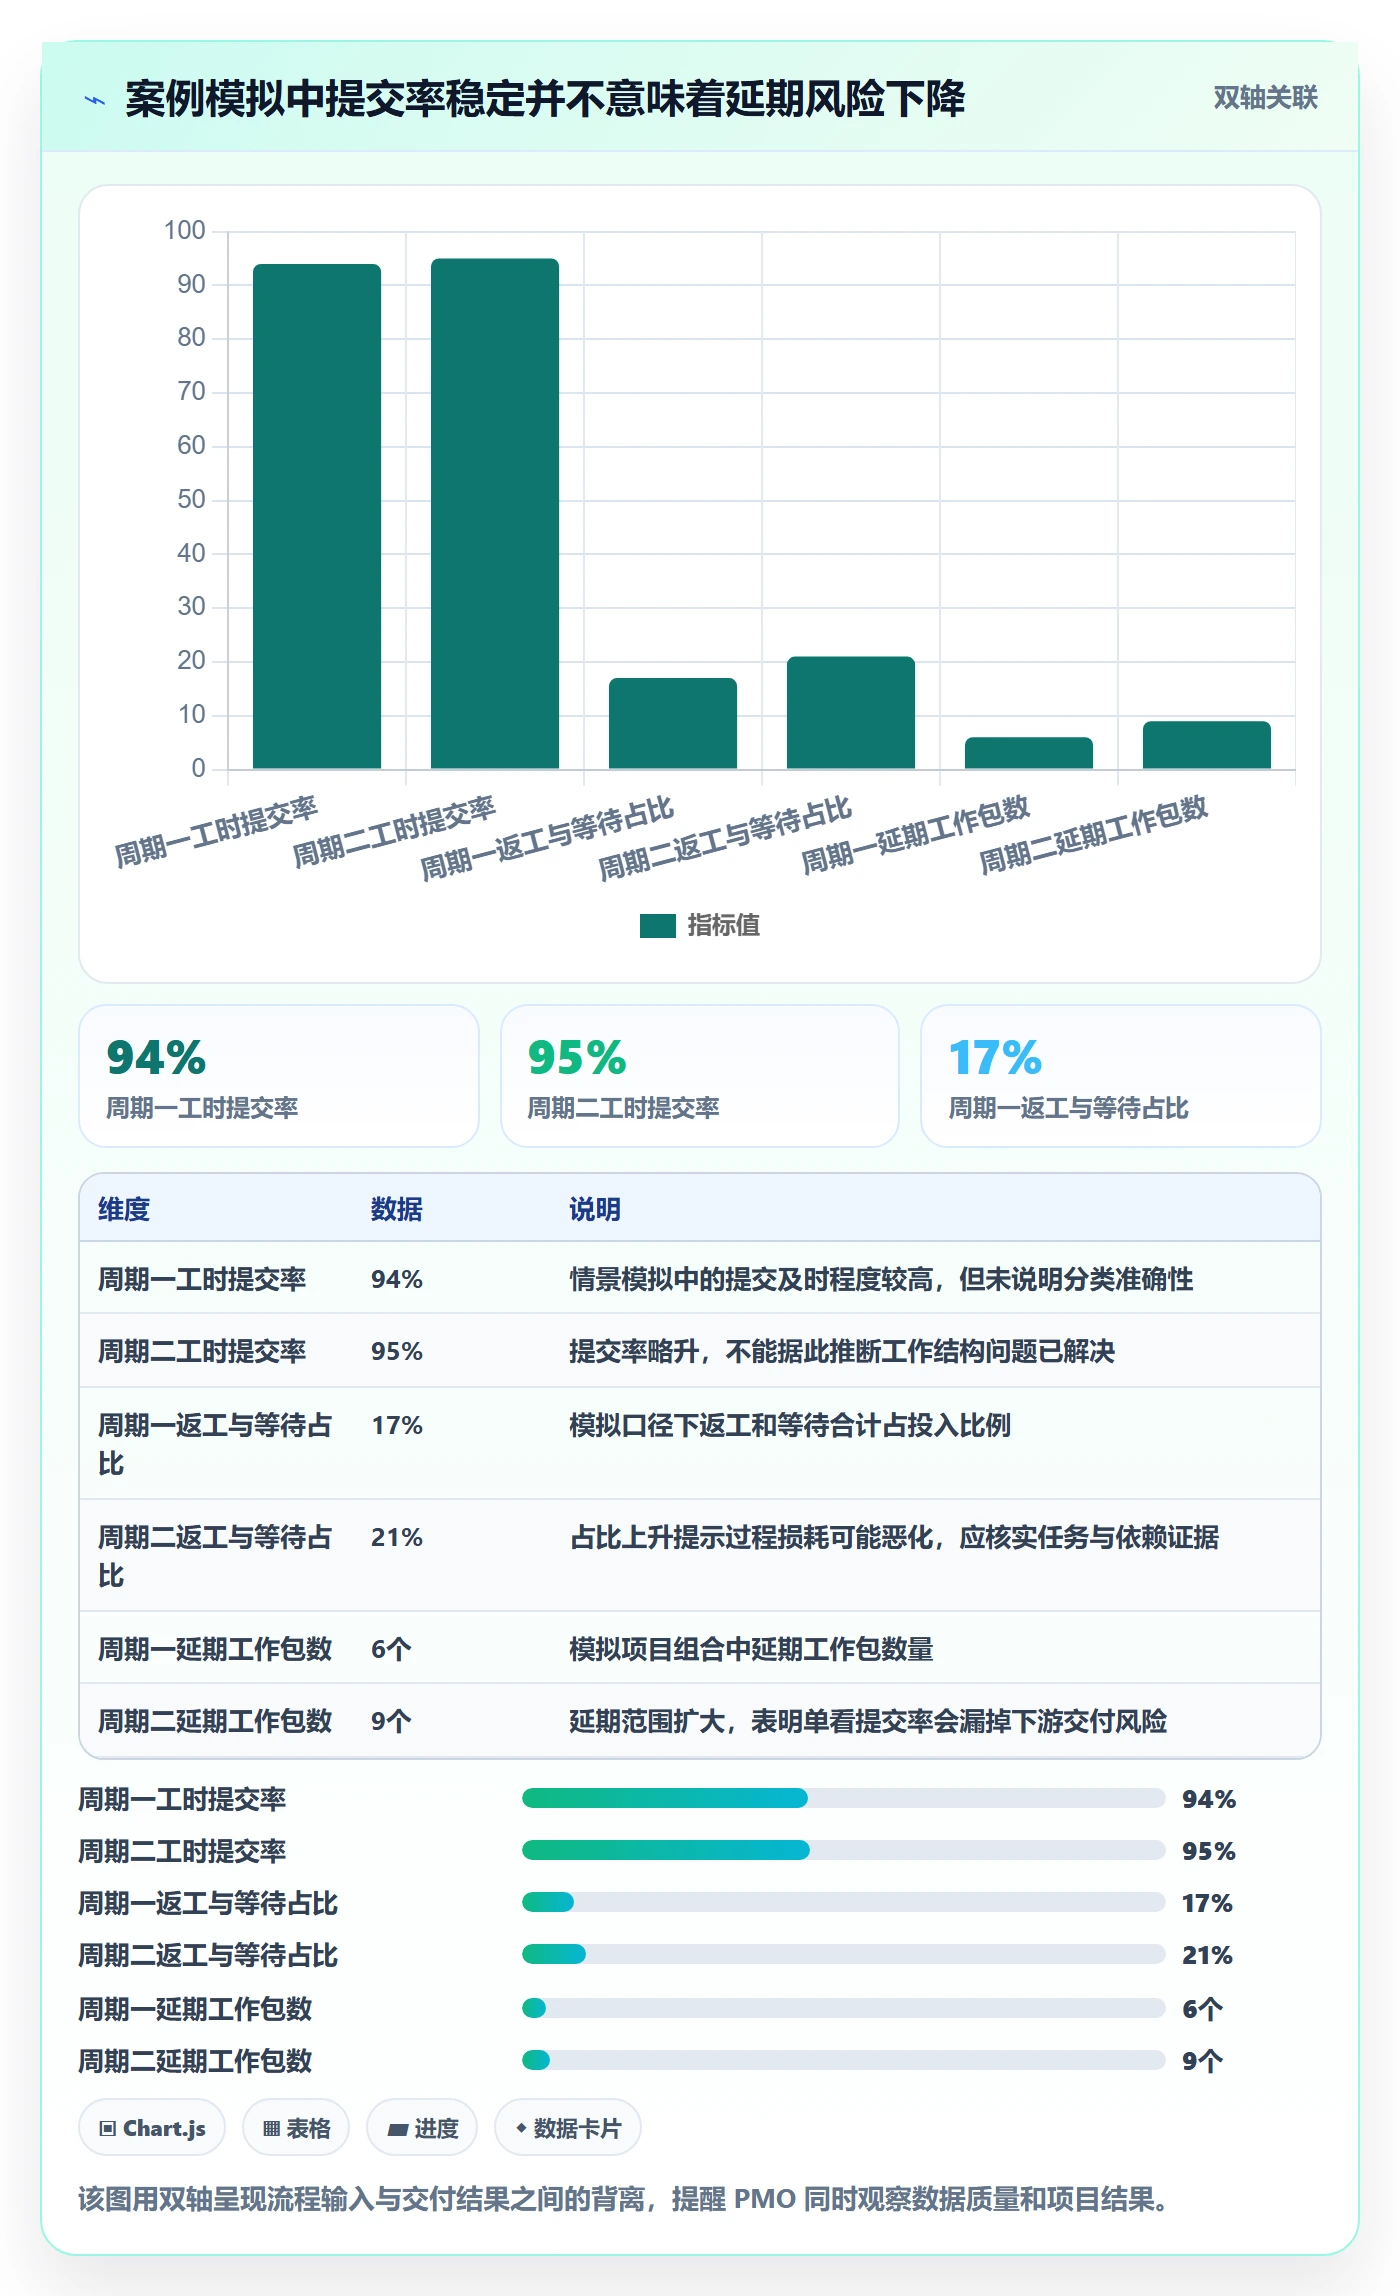Click the 进度 tag chip

(422, 2128)
